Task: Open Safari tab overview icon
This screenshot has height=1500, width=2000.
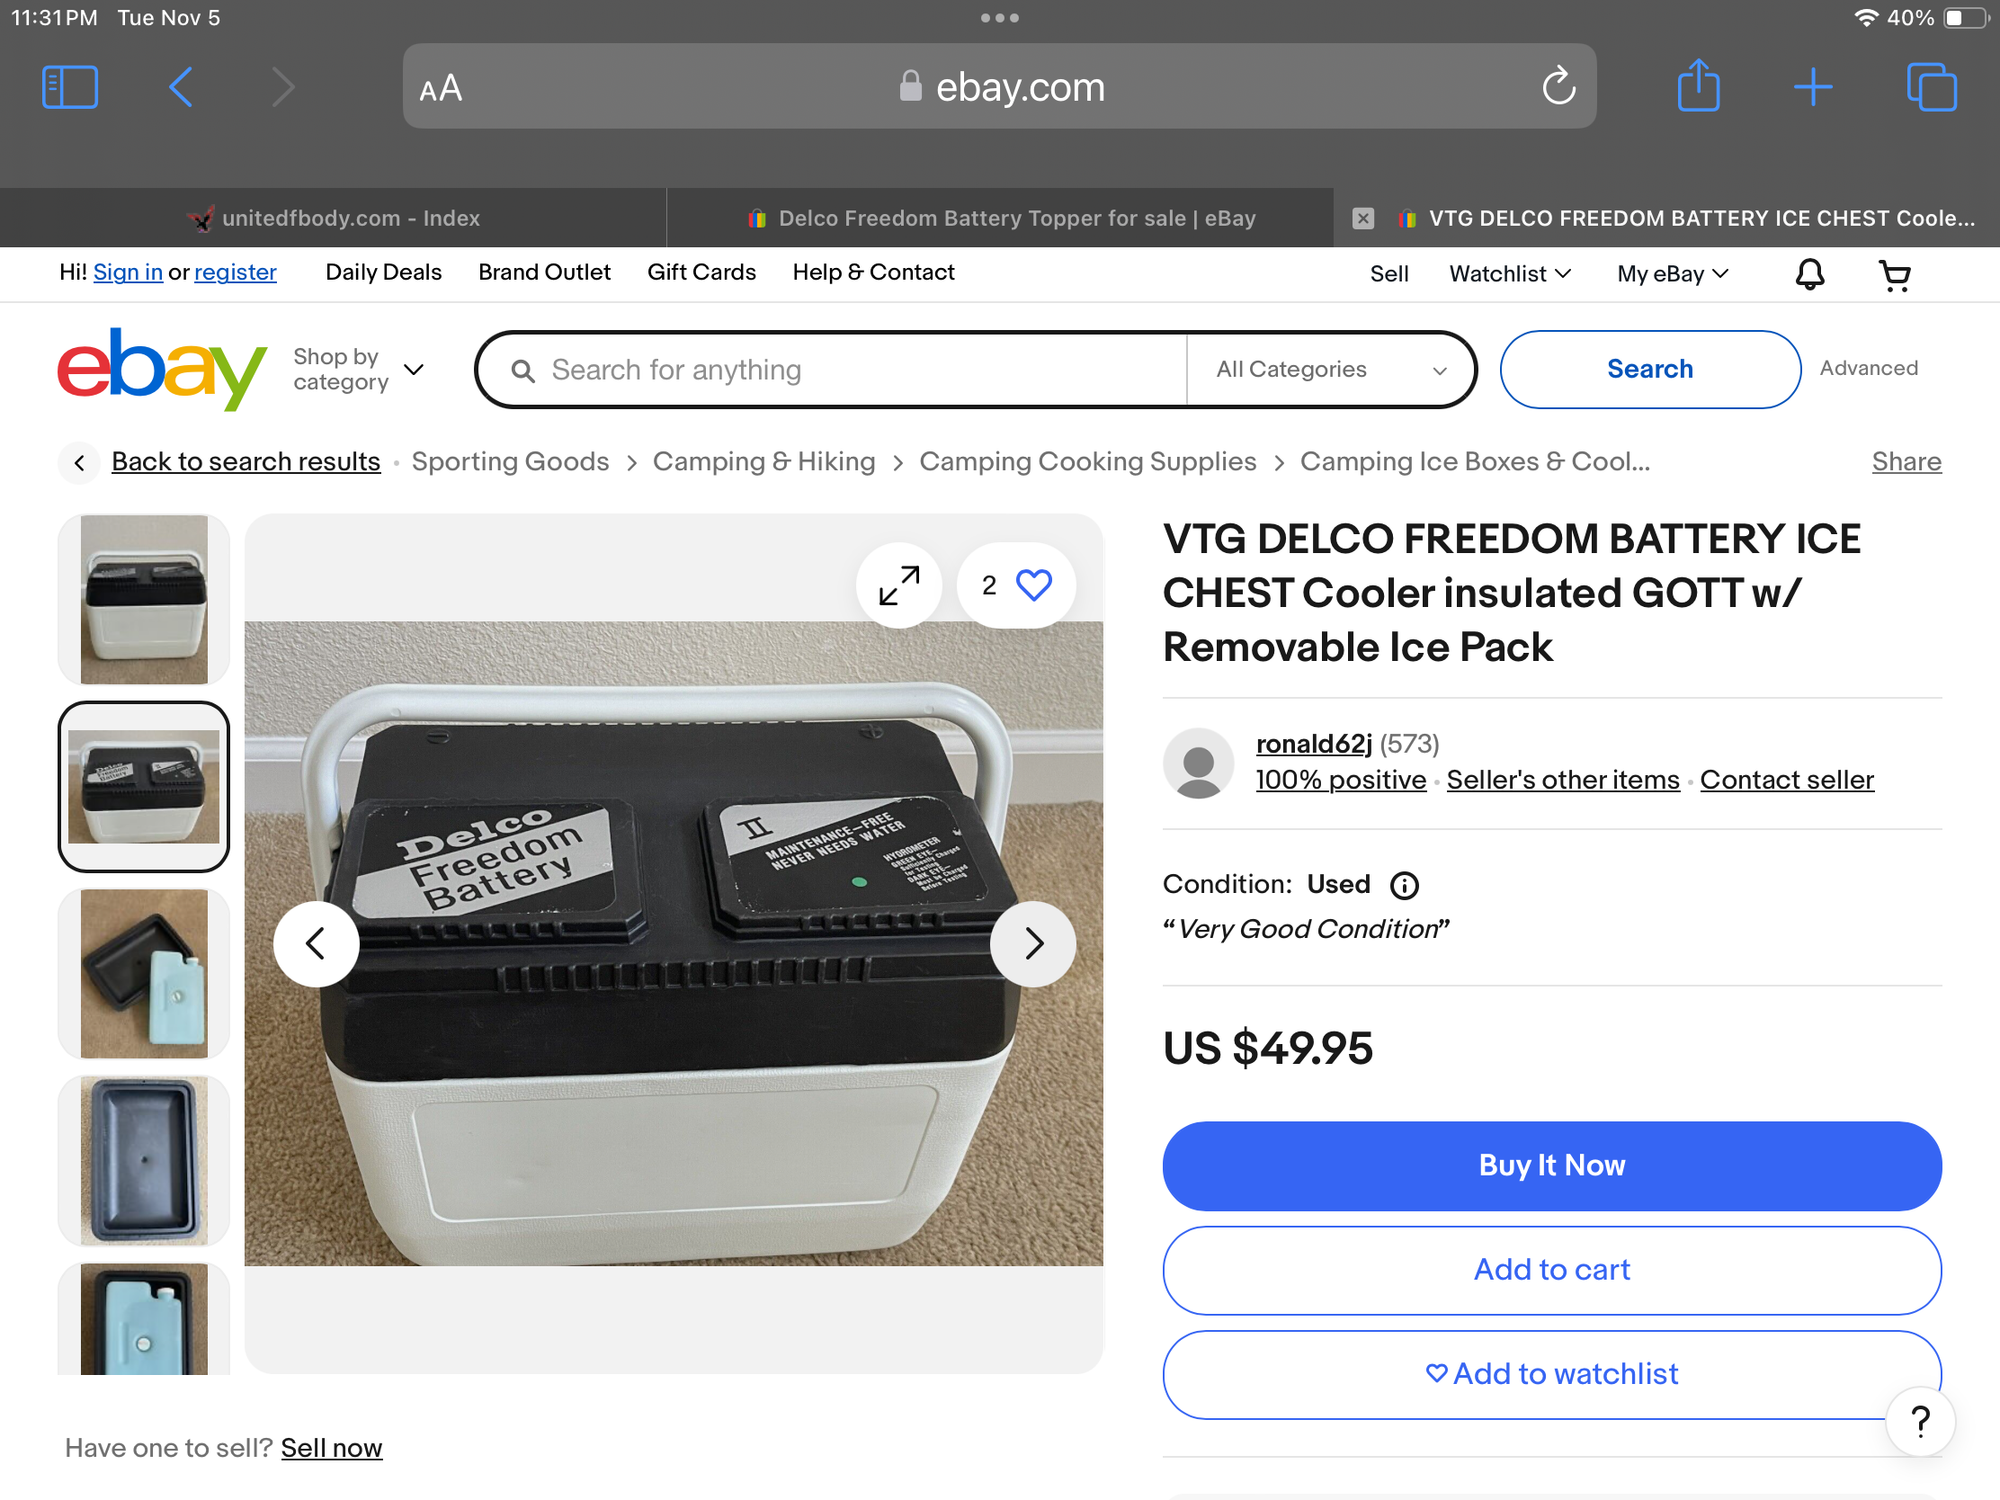Action: click(x=1931, y=87)
